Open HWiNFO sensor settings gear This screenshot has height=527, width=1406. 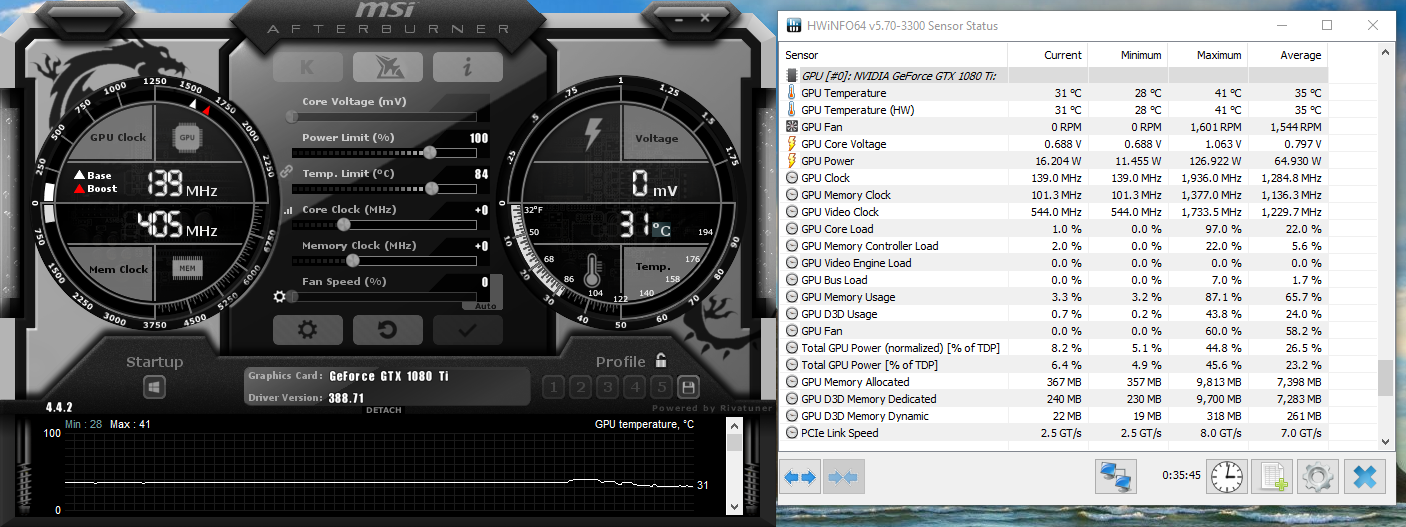1318,477
